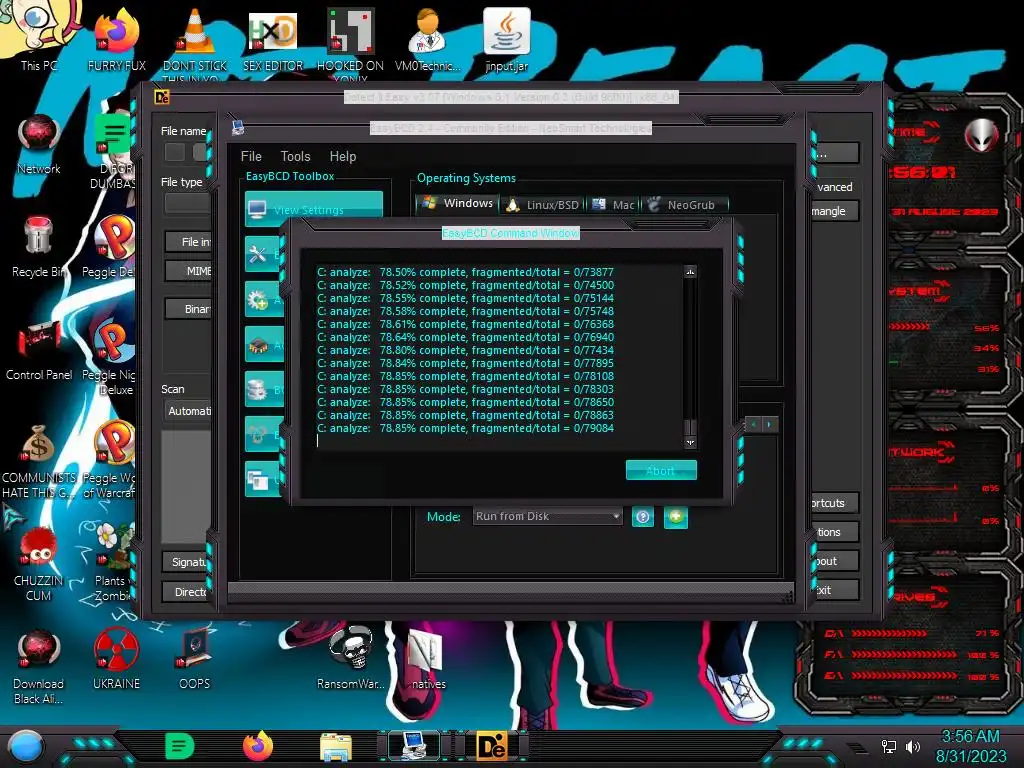
Task: Click the Shortcuts button in Detect It Easy
Action: click(835, 503)
